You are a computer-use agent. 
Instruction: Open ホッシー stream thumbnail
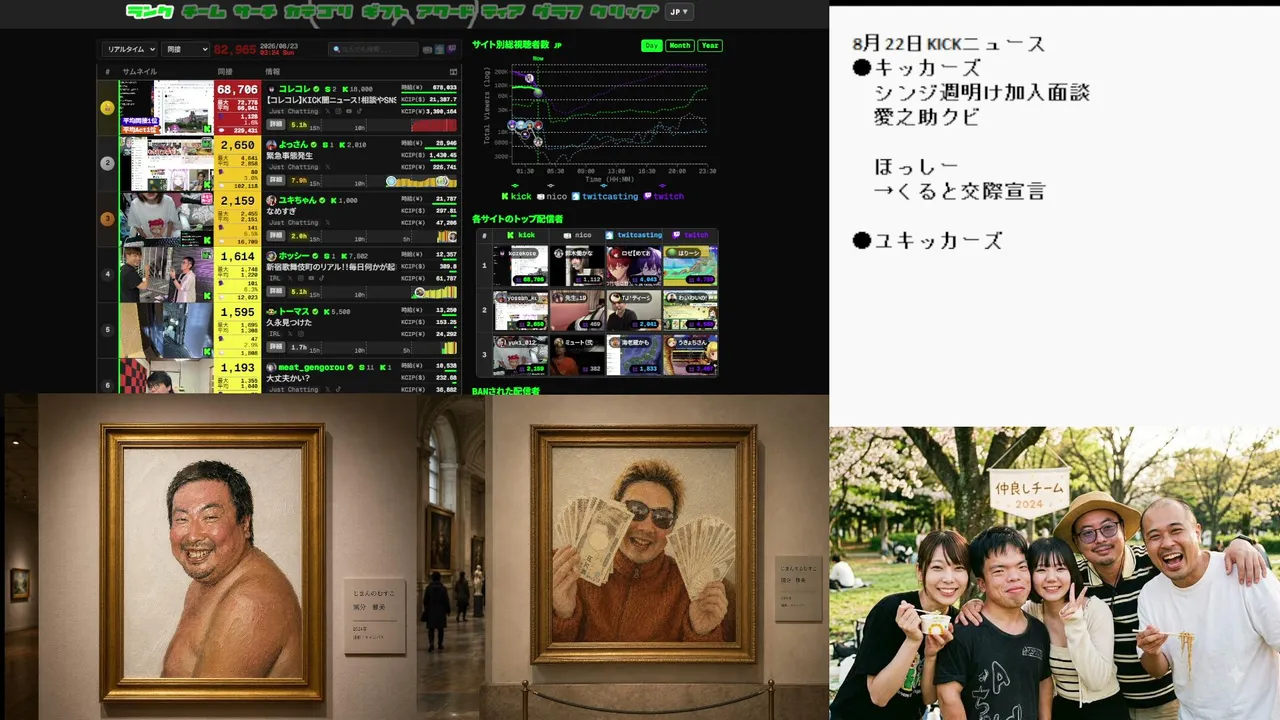pyautogui.click(x=166, y=274)
